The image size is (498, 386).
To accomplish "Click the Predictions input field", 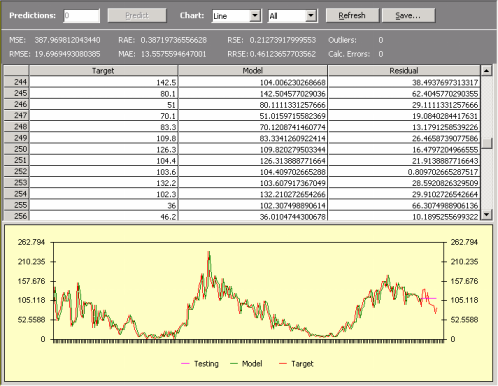I will tap(82, 16).
